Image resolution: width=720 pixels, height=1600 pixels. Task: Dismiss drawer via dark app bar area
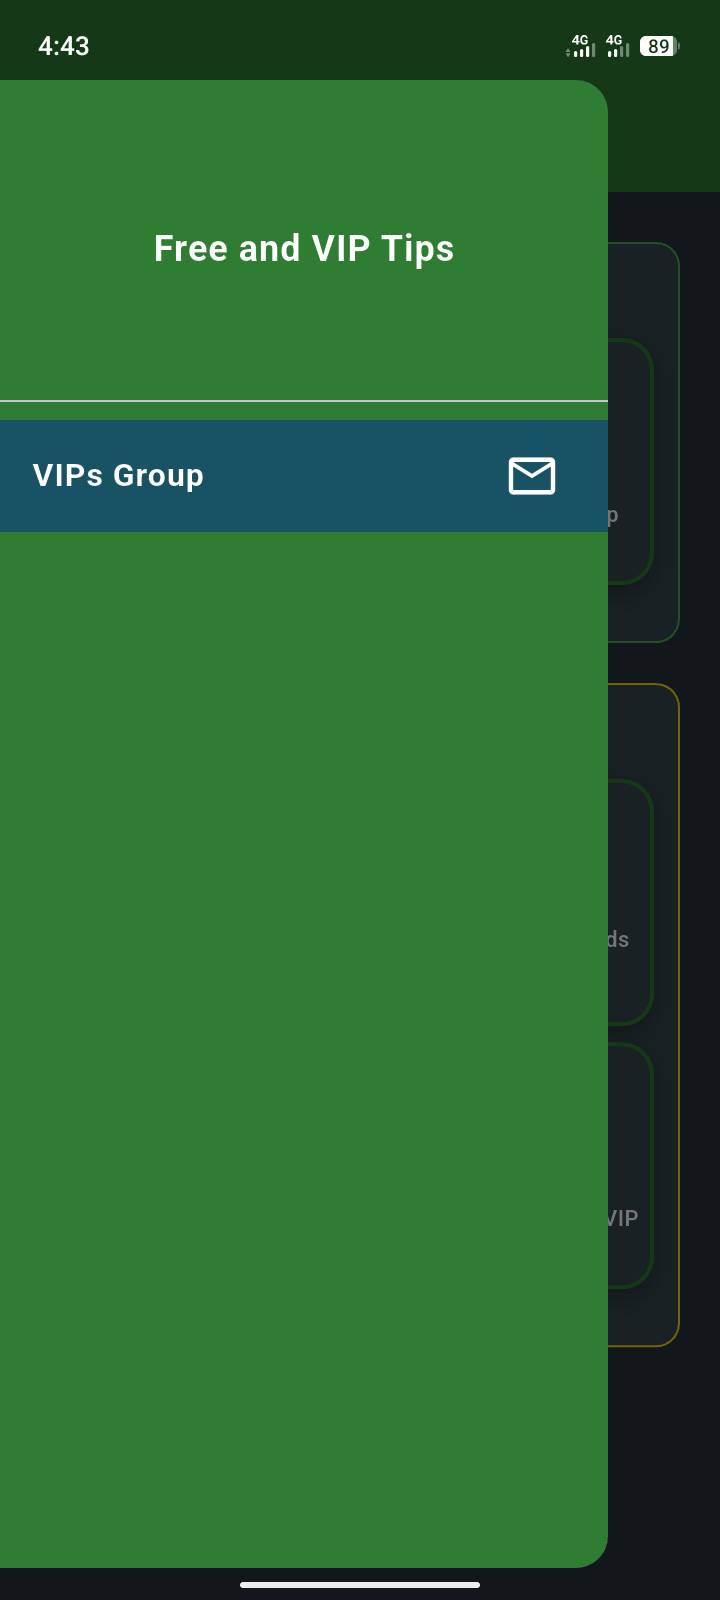[x=664, y=136]
